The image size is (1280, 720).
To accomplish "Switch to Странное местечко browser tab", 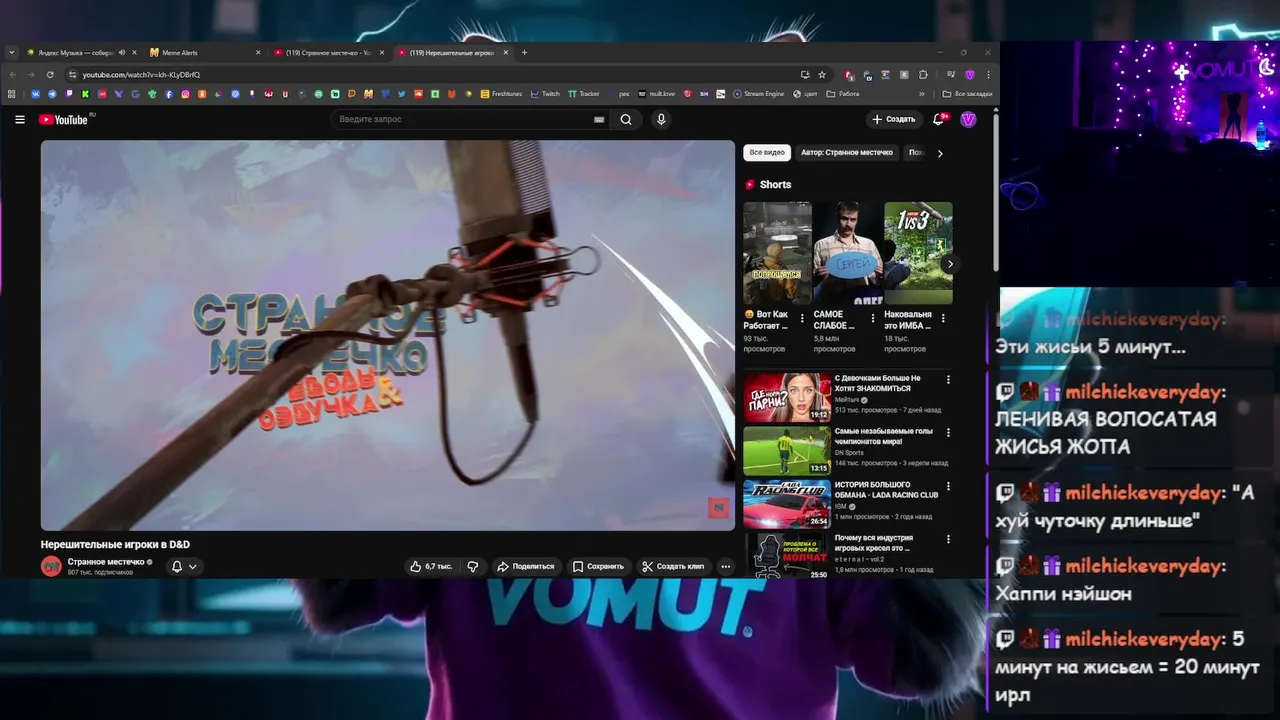I will [x=329, y=52].
